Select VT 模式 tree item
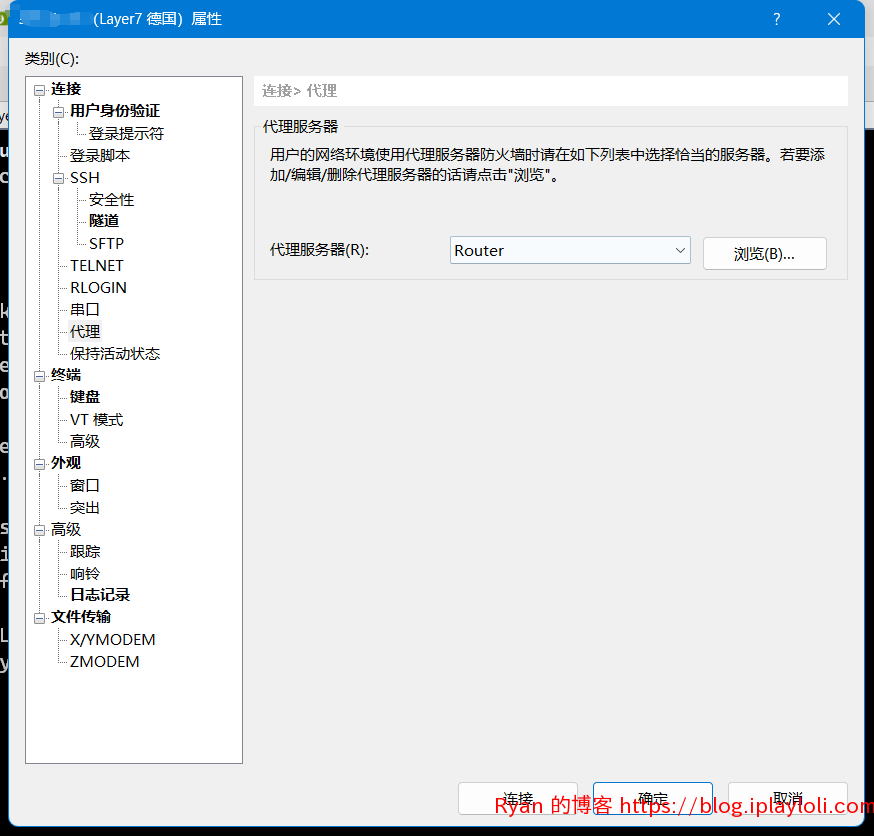The image size is (874, 836). coord(96,420)
